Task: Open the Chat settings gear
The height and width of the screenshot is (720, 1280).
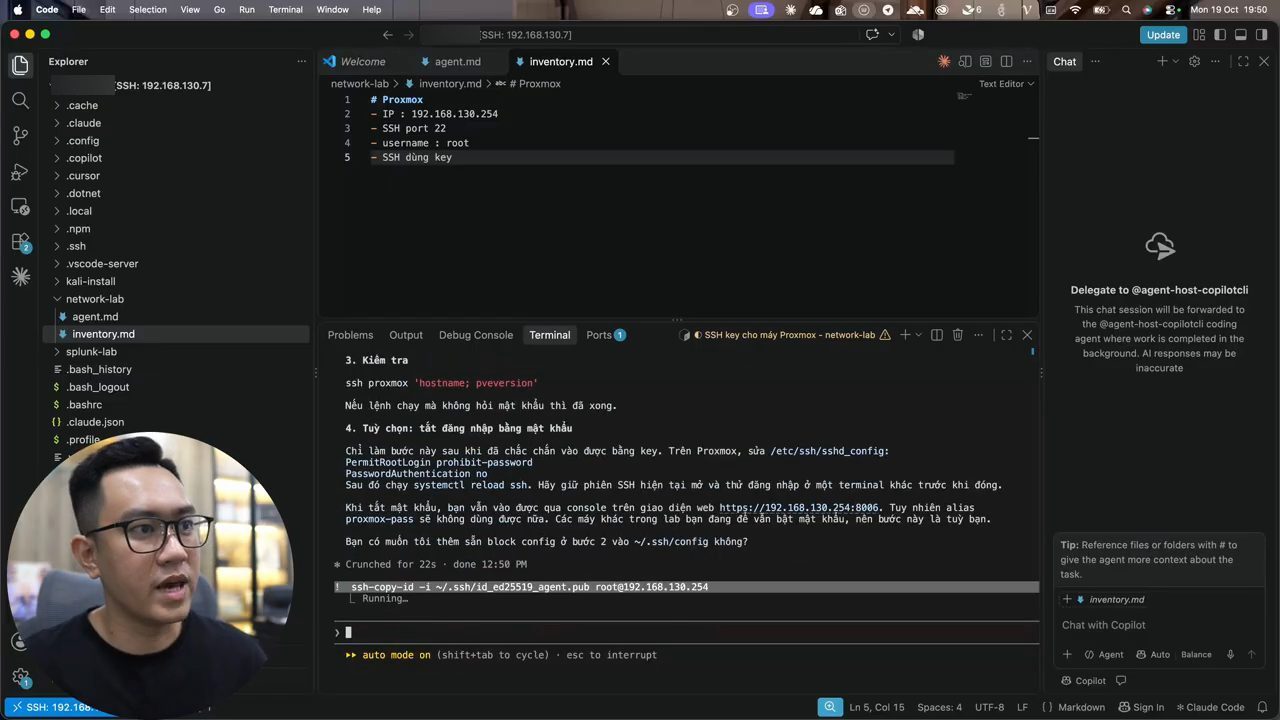Action: click(1194, 62)
